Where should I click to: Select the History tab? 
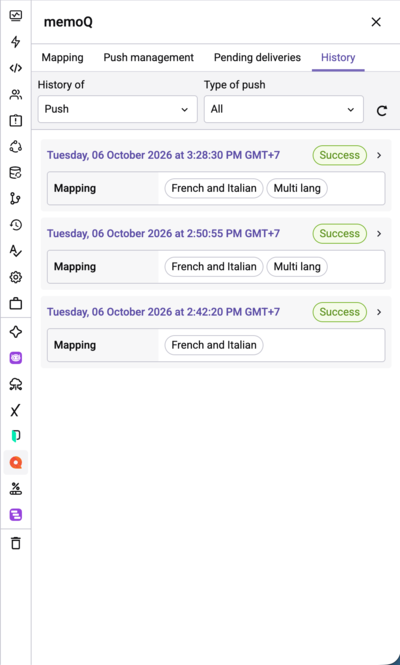(338, 57)
